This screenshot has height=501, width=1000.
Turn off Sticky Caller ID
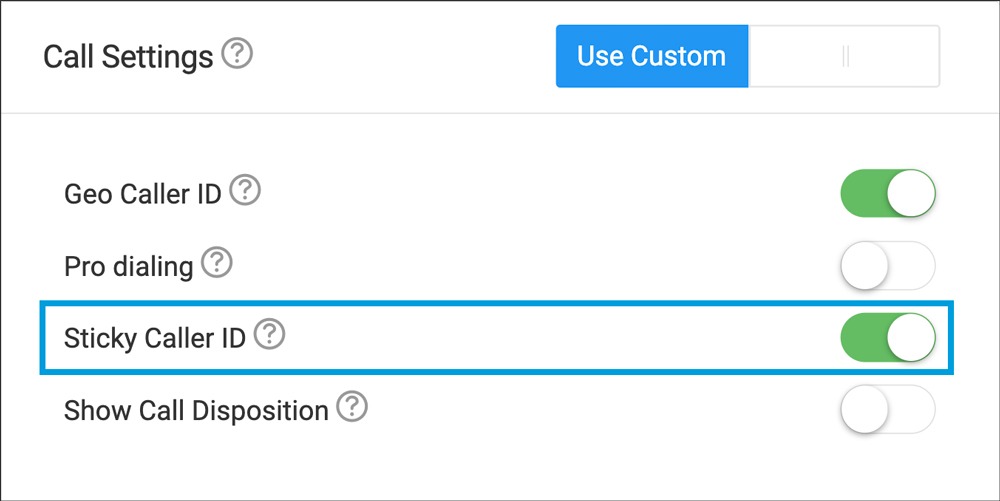tap(887, 338)
